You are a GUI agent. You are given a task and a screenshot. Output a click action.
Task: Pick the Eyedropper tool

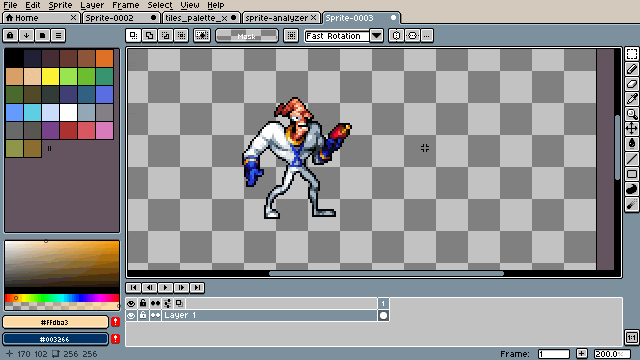pyautogui.click(x=631, y=99)
